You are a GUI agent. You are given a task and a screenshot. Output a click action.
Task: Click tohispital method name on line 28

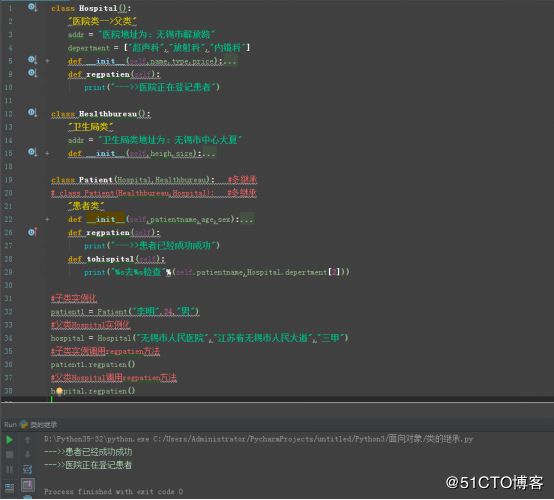[110, 259]
